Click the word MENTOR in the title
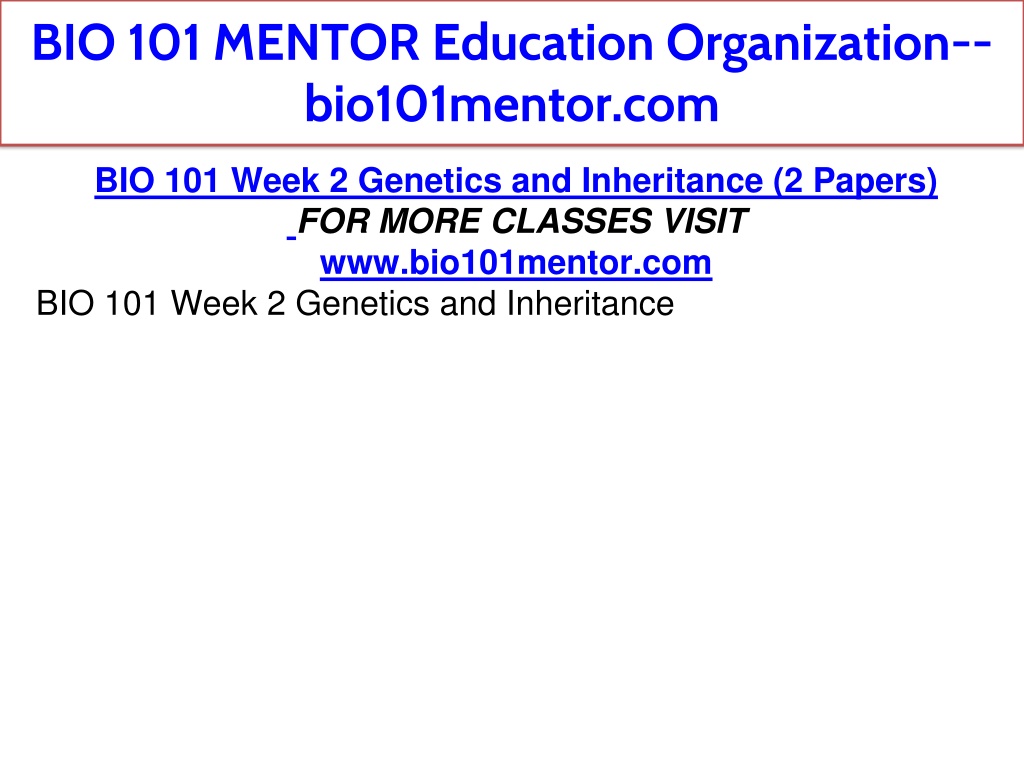 click(x=317, y=43)
